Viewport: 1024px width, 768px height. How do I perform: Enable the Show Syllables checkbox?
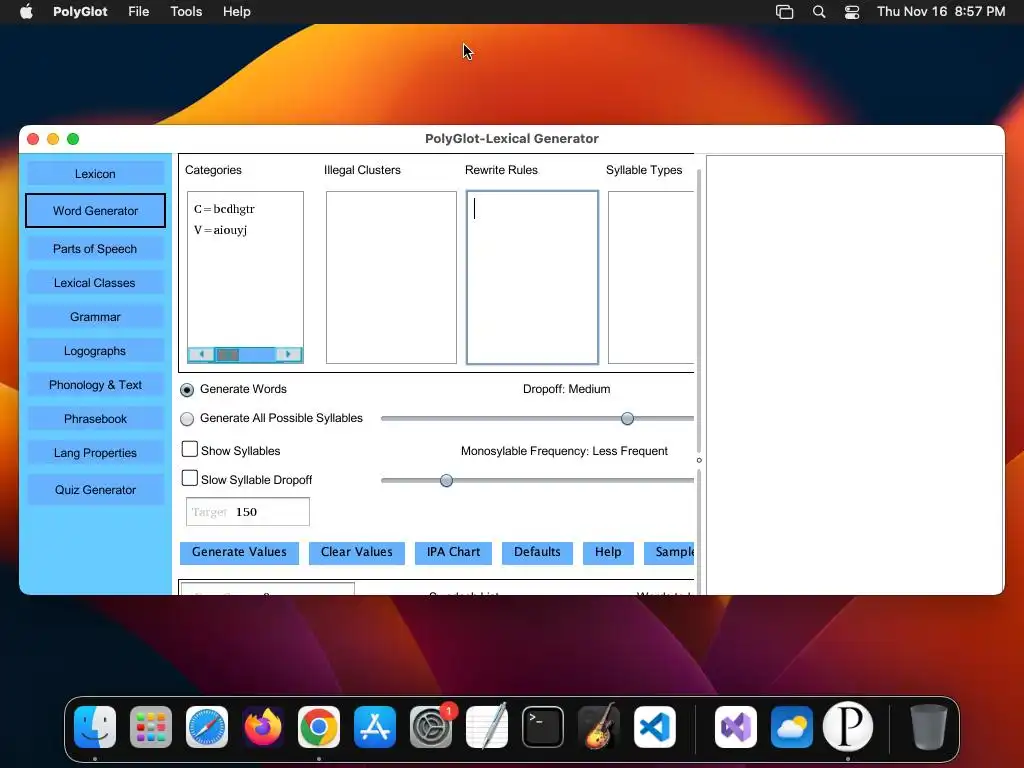[x=189, y=449]
